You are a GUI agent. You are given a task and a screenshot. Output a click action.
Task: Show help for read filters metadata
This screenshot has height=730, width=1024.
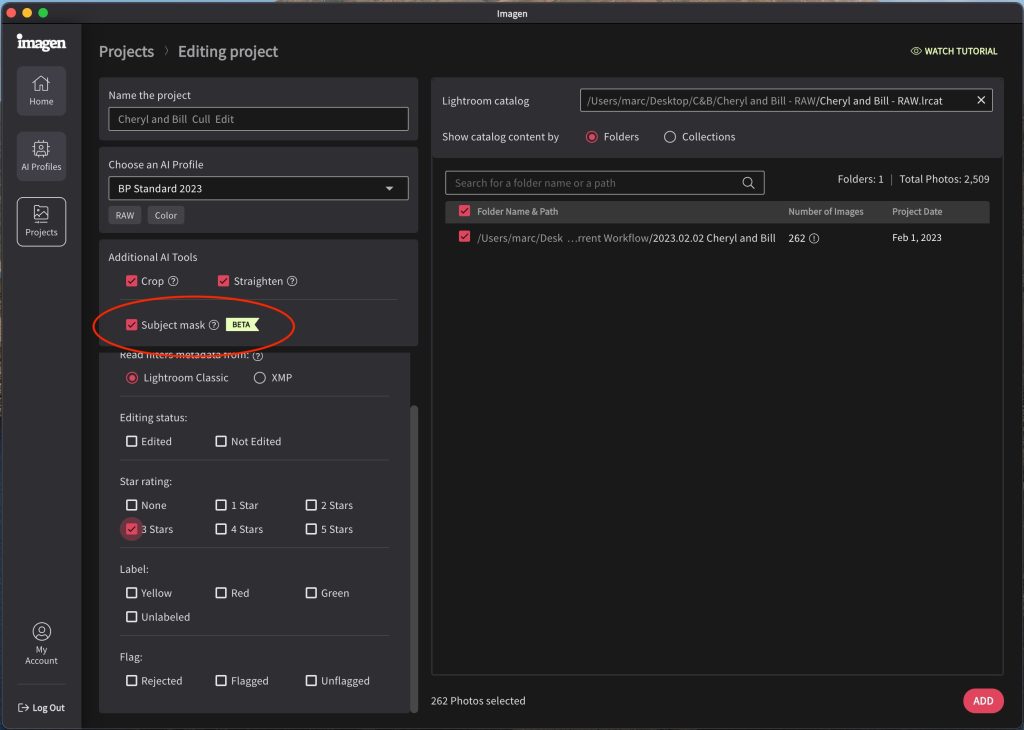click(258, 356)
